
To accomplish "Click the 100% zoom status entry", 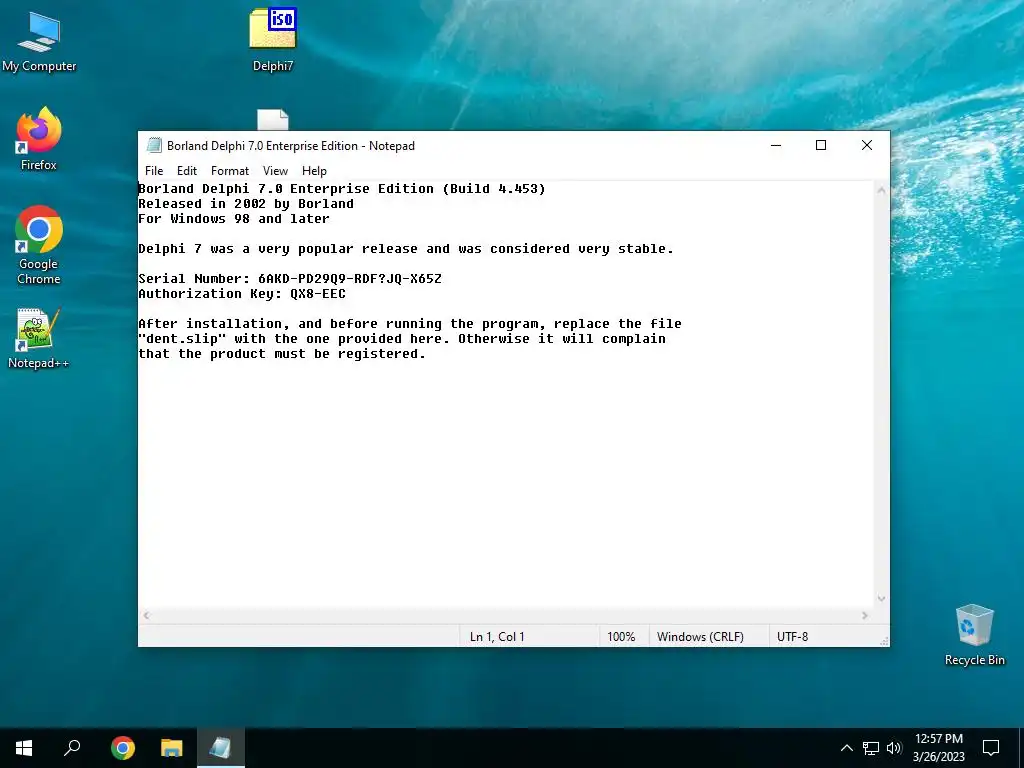I will 621,637.
